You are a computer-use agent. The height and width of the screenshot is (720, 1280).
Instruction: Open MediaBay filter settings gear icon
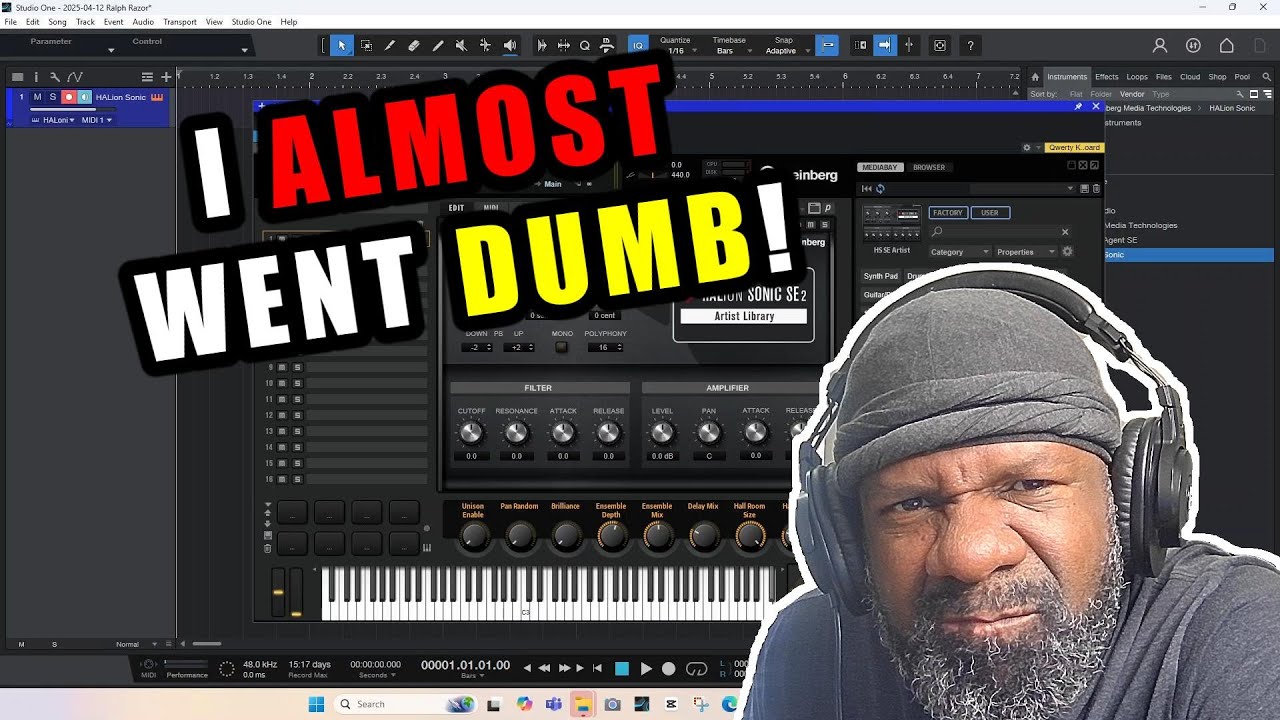pos(1067,251)
